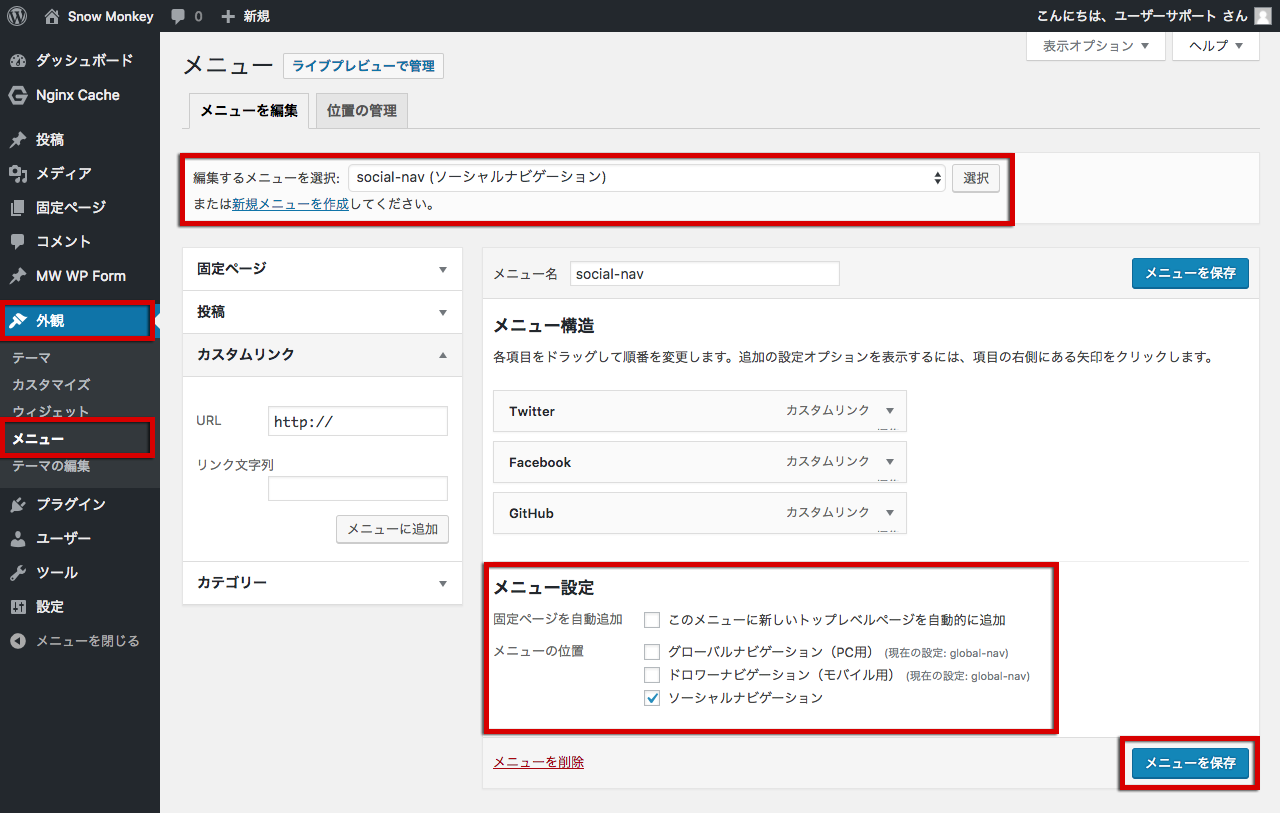Screen dimensions: 1280x813
Task: Click the URL input field
Action: pyautogui.click(x=358, y=421)
